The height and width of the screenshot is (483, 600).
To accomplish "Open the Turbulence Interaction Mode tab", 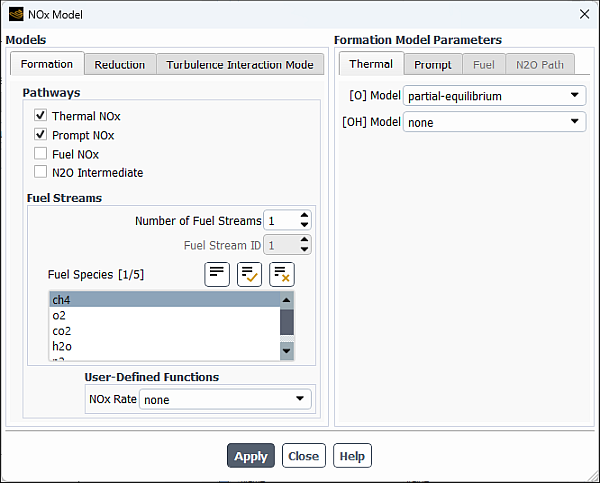I will tap(240, 65).
